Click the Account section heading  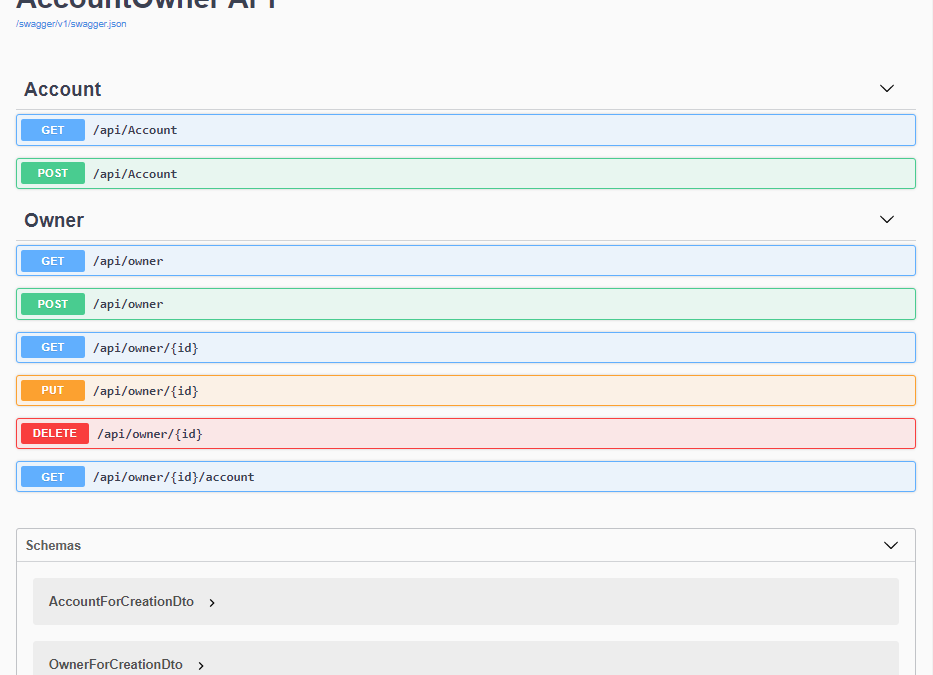(x=63, y=89)
